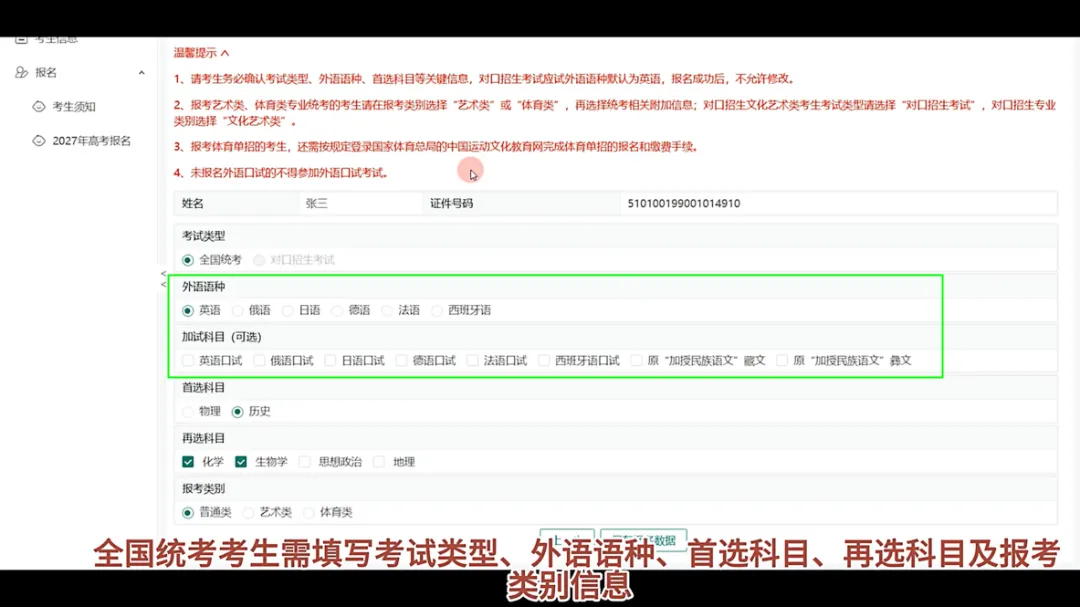Uncheck the 化学 elective subject
1080x607 pixels.
[187, 462]
